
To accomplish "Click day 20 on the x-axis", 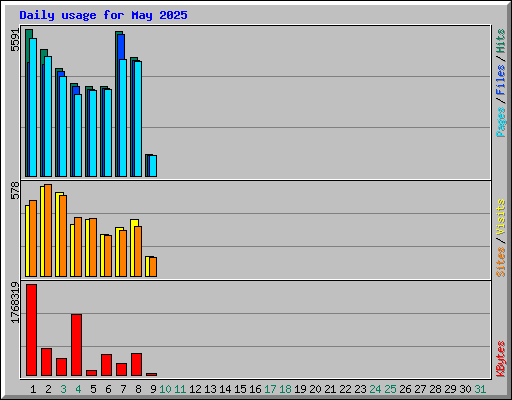I will coord(315,389).
